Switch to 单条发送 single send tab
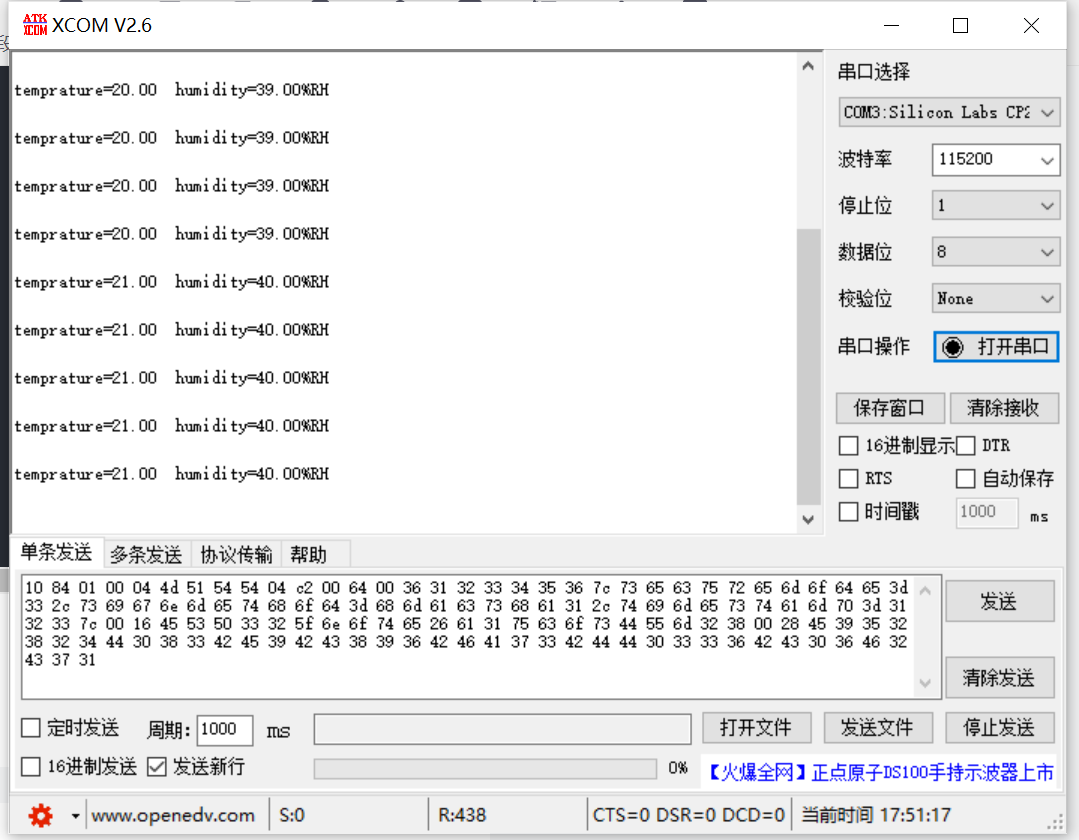Screen dimensions: 1079x840 point(56,552)
